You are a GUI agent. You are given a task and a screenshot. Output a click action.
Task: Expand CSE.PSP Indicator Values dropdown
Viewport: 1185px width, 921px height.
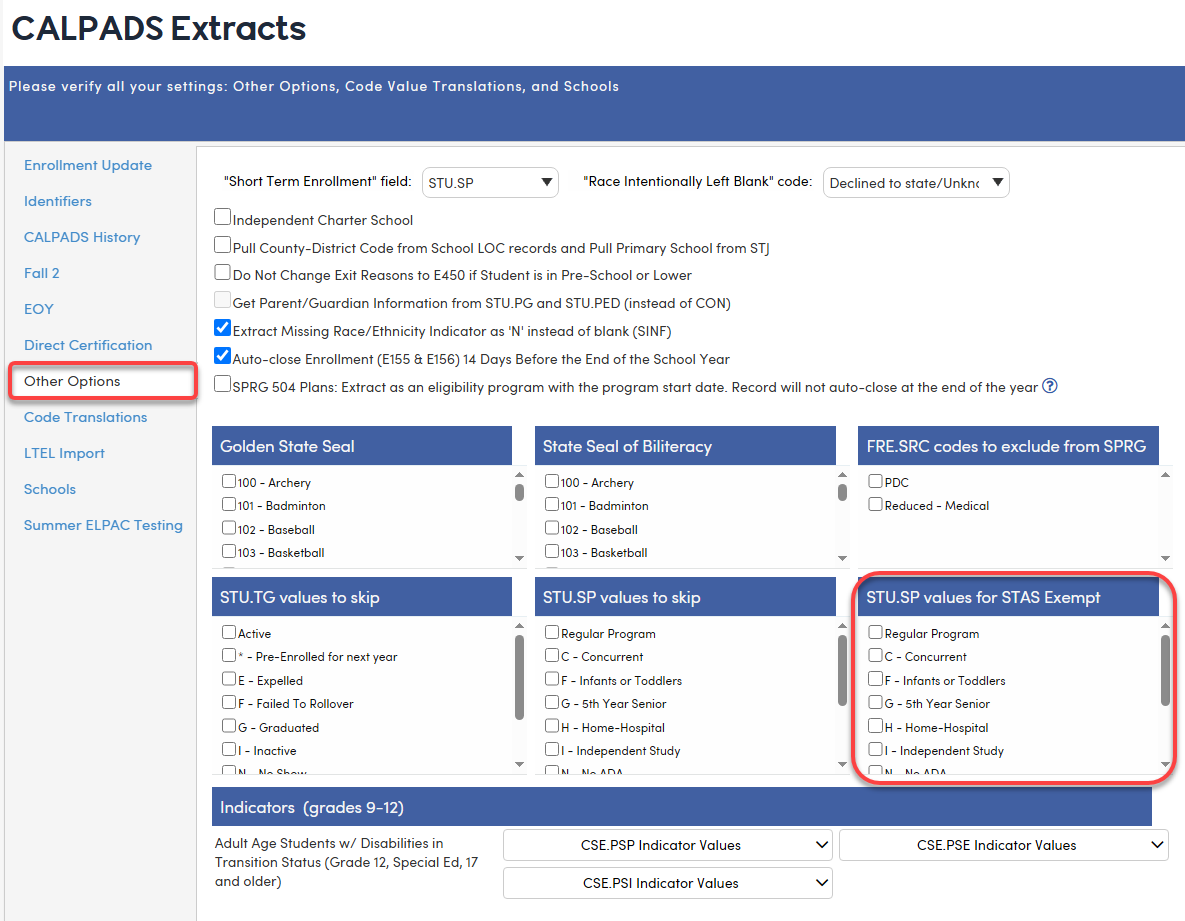pos(667,845)
